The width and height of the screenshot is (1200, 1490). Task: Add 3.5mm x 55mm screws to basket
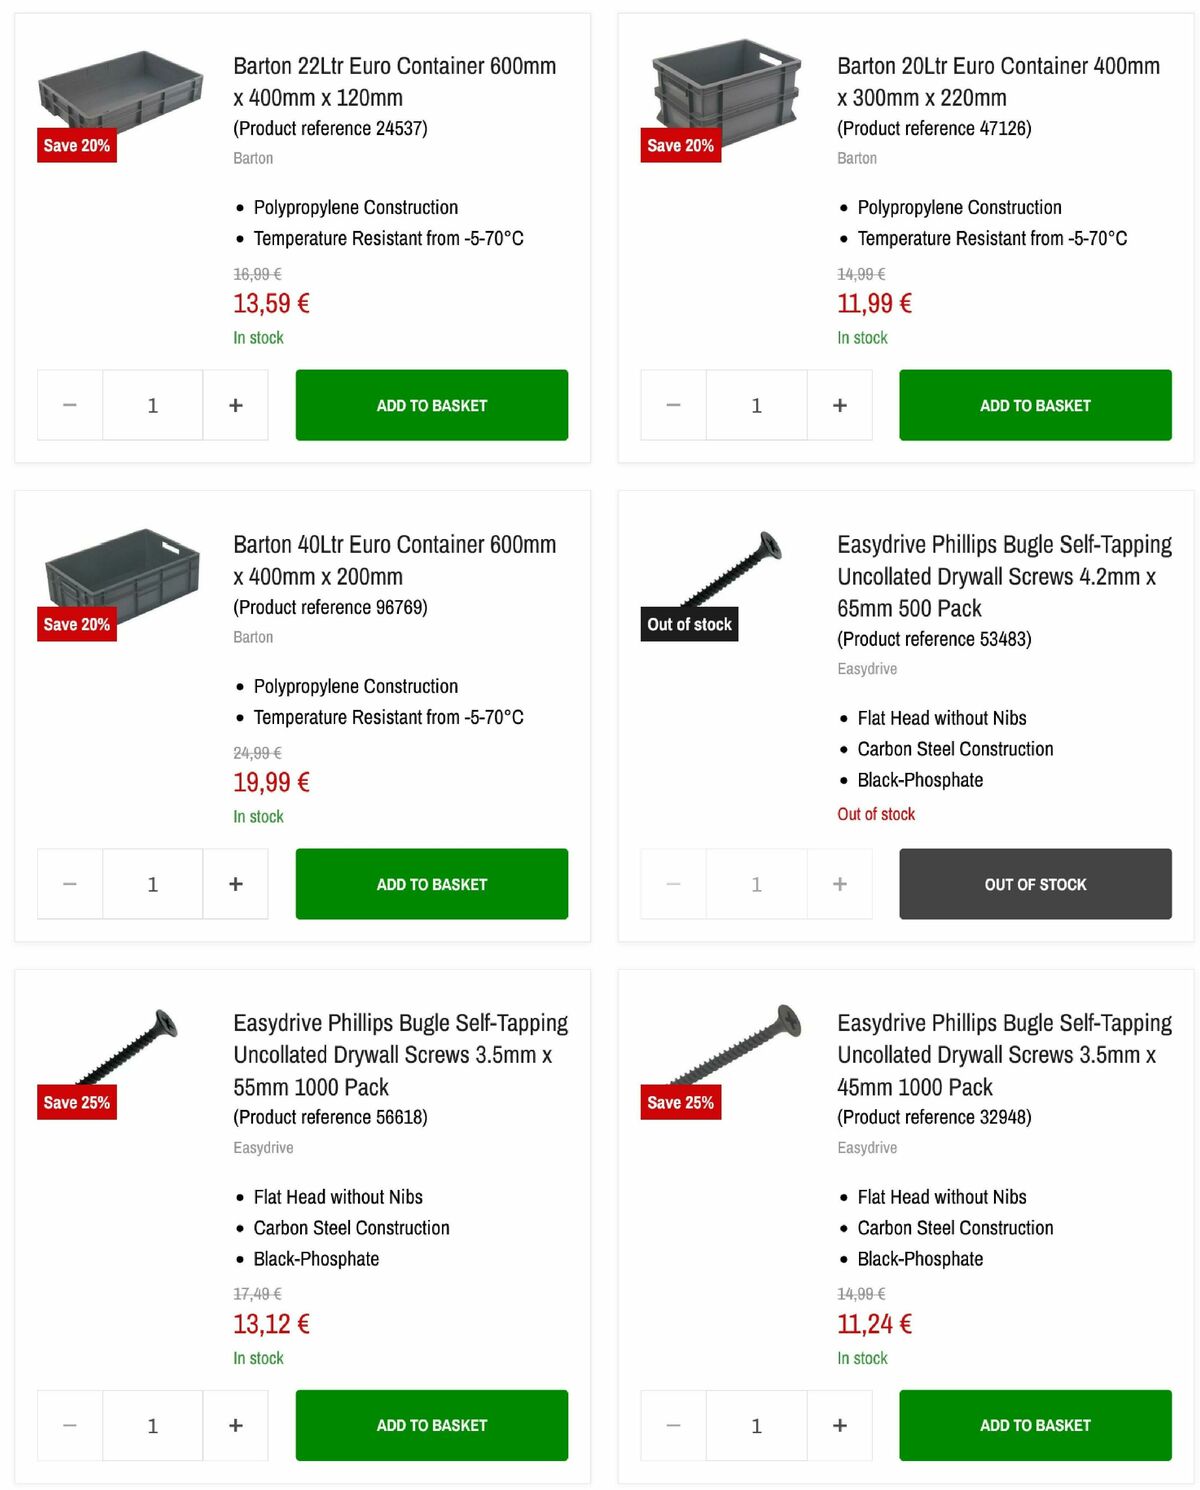[x=431, y=1425]
